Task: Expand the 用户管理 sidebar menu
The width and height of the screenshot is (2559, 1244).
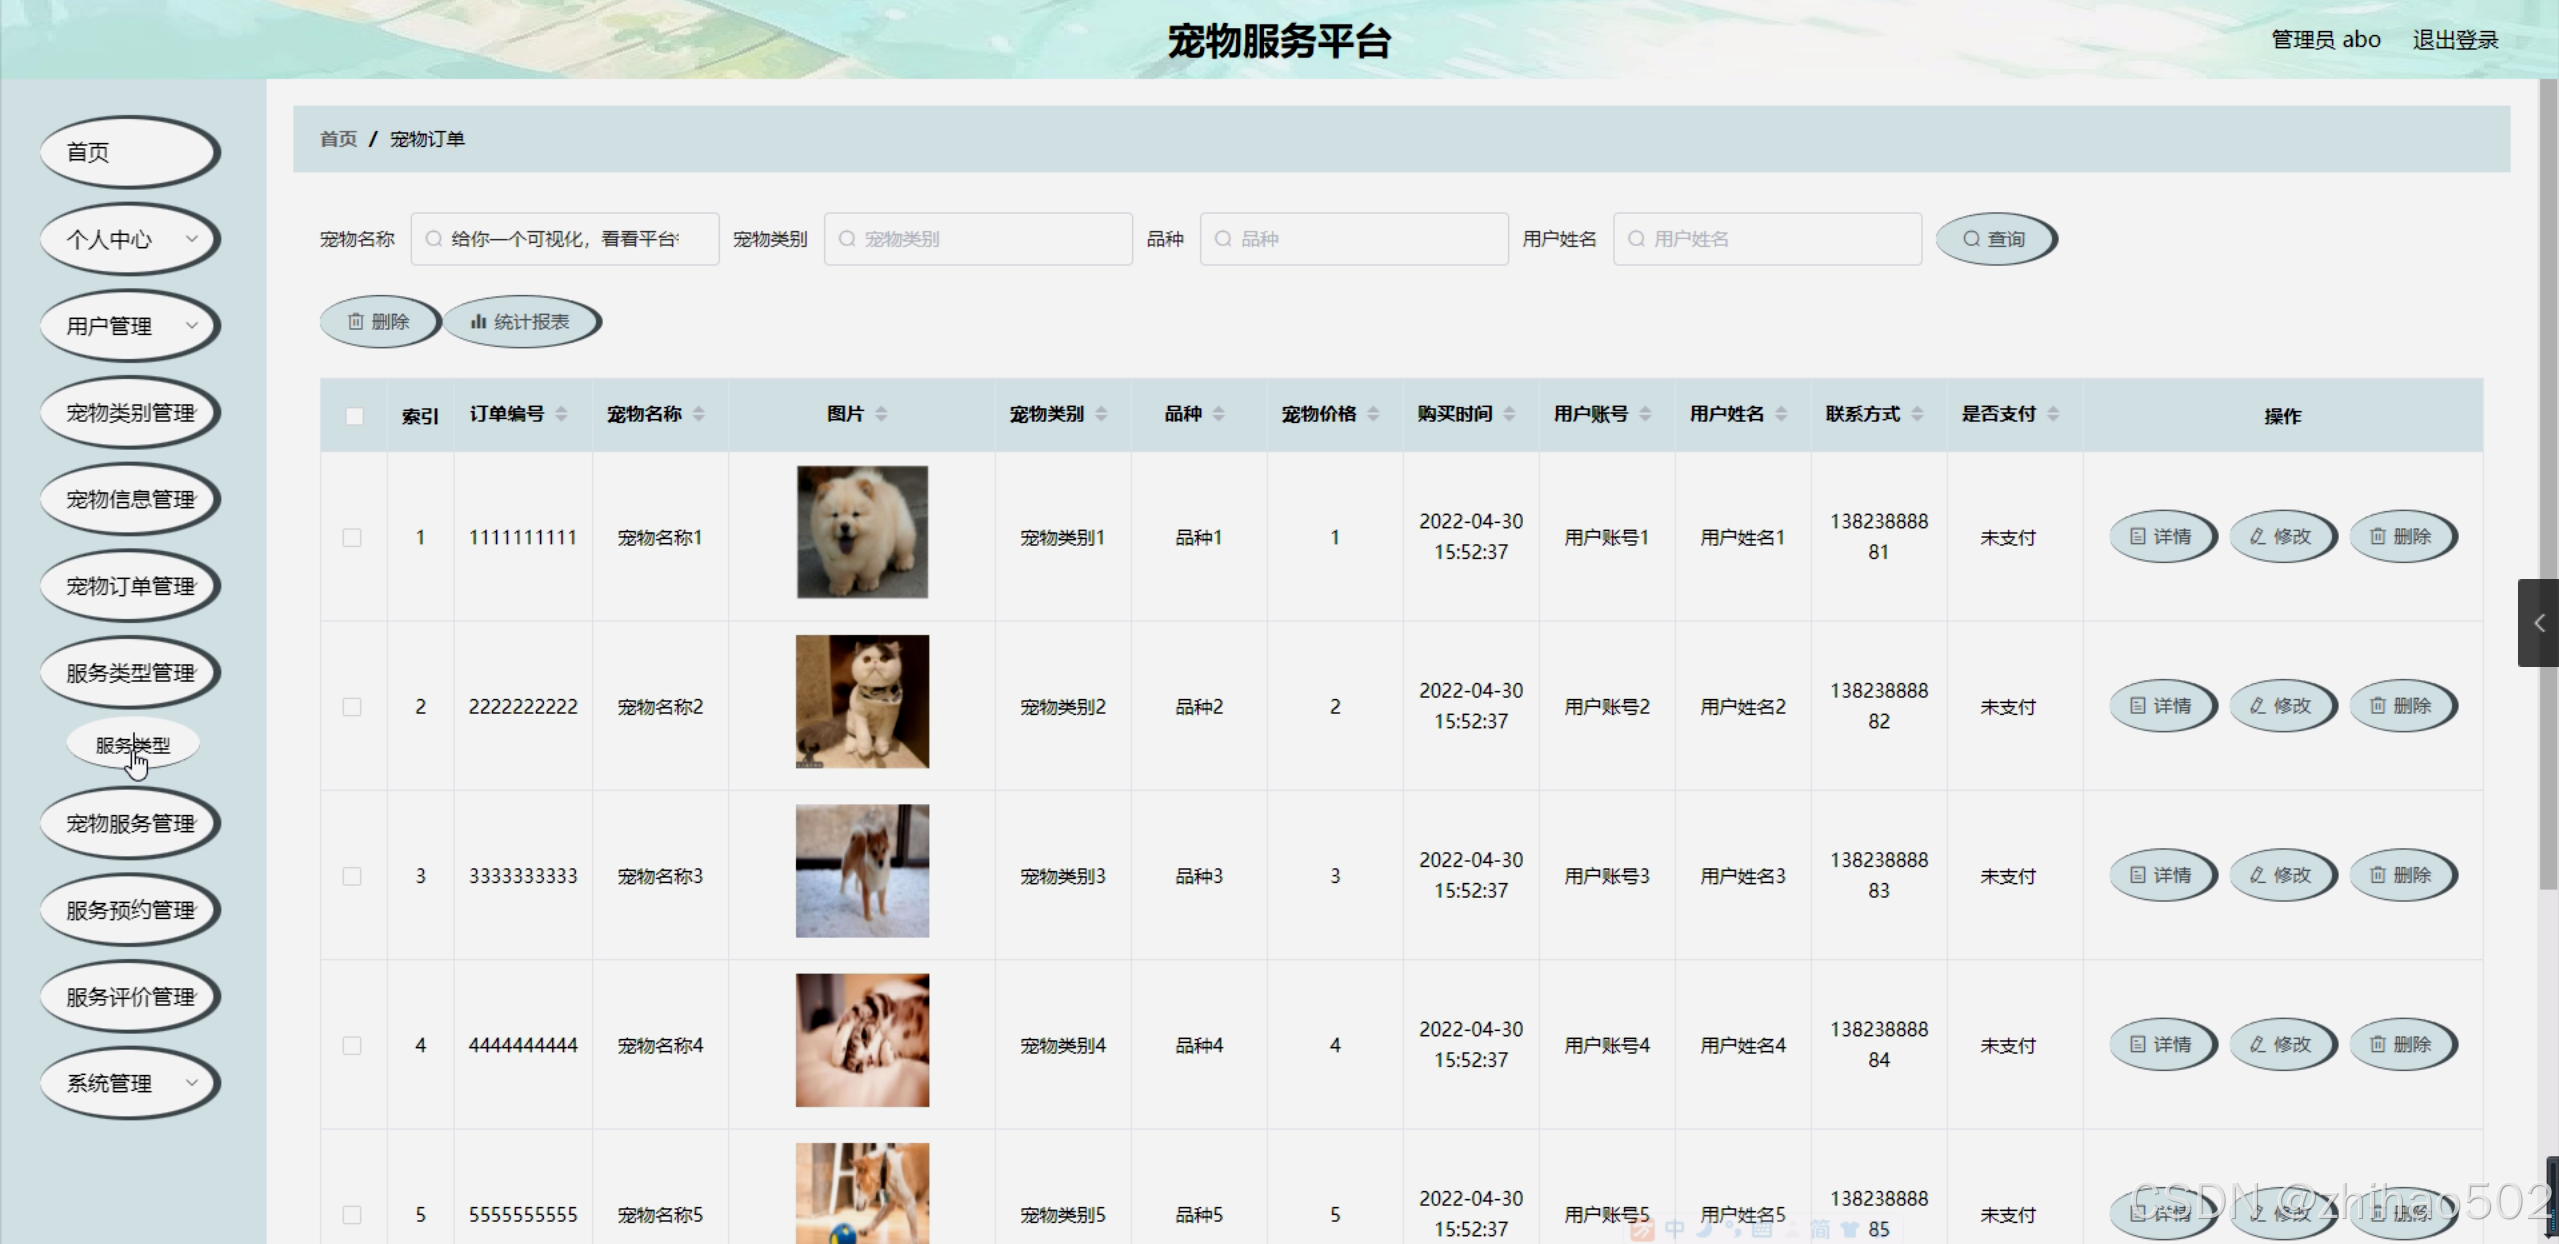Action: (129, 326)
